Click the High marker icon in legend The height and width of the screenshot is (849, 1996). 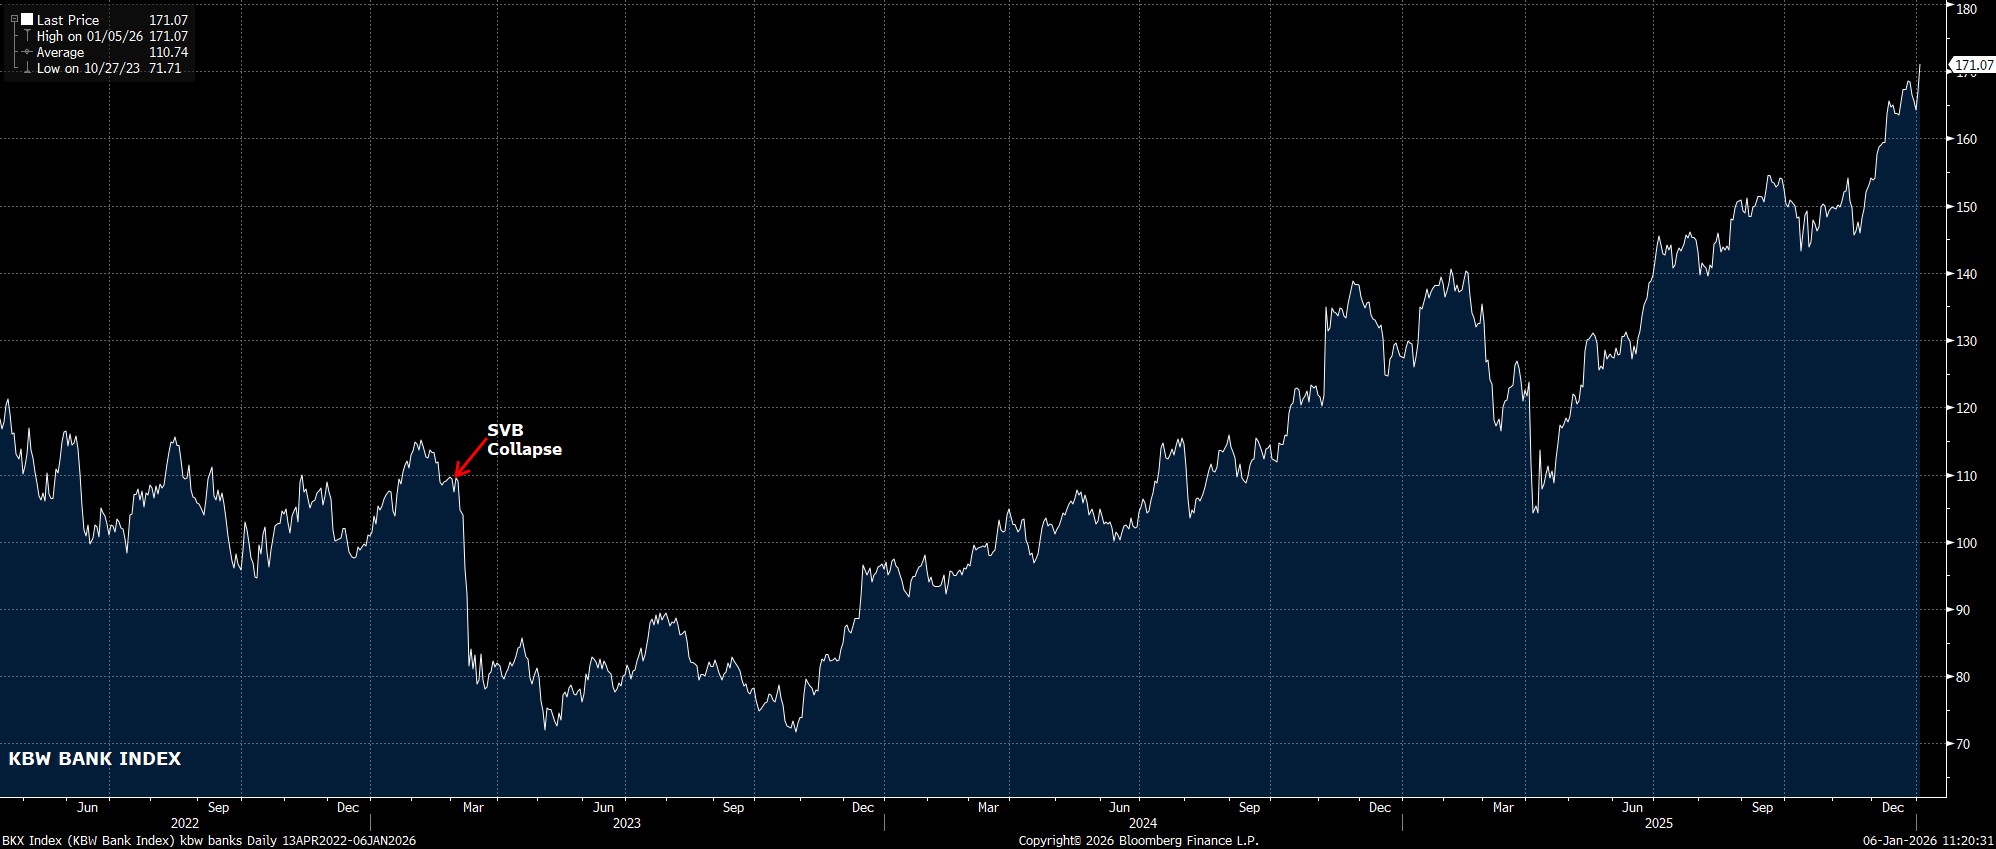click(25, 36)
